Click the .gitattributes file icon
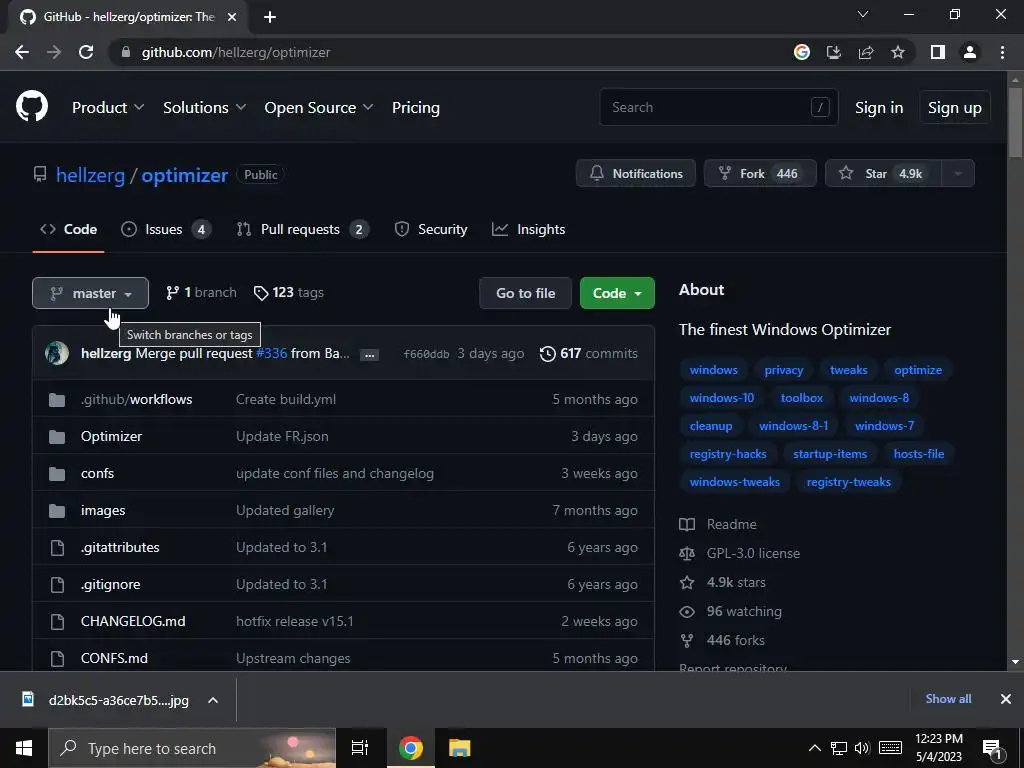The height and width of the screenshot is (768, 1024). [x=57, y=547]
